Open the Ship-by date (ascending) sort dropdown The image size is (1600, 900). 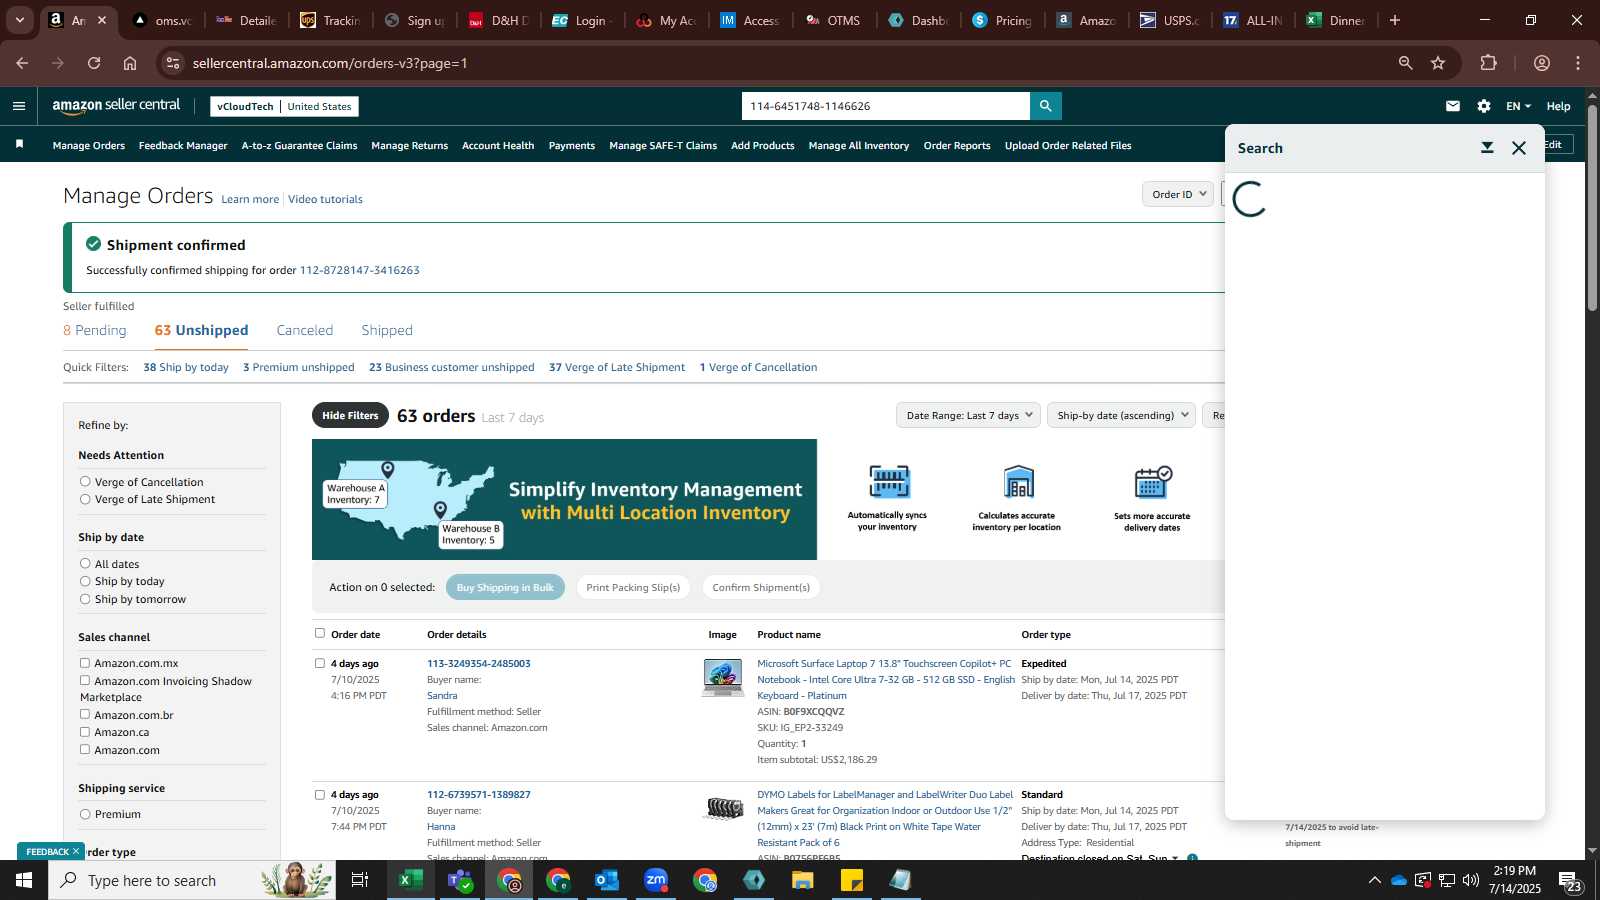(x=1121, y=415)
